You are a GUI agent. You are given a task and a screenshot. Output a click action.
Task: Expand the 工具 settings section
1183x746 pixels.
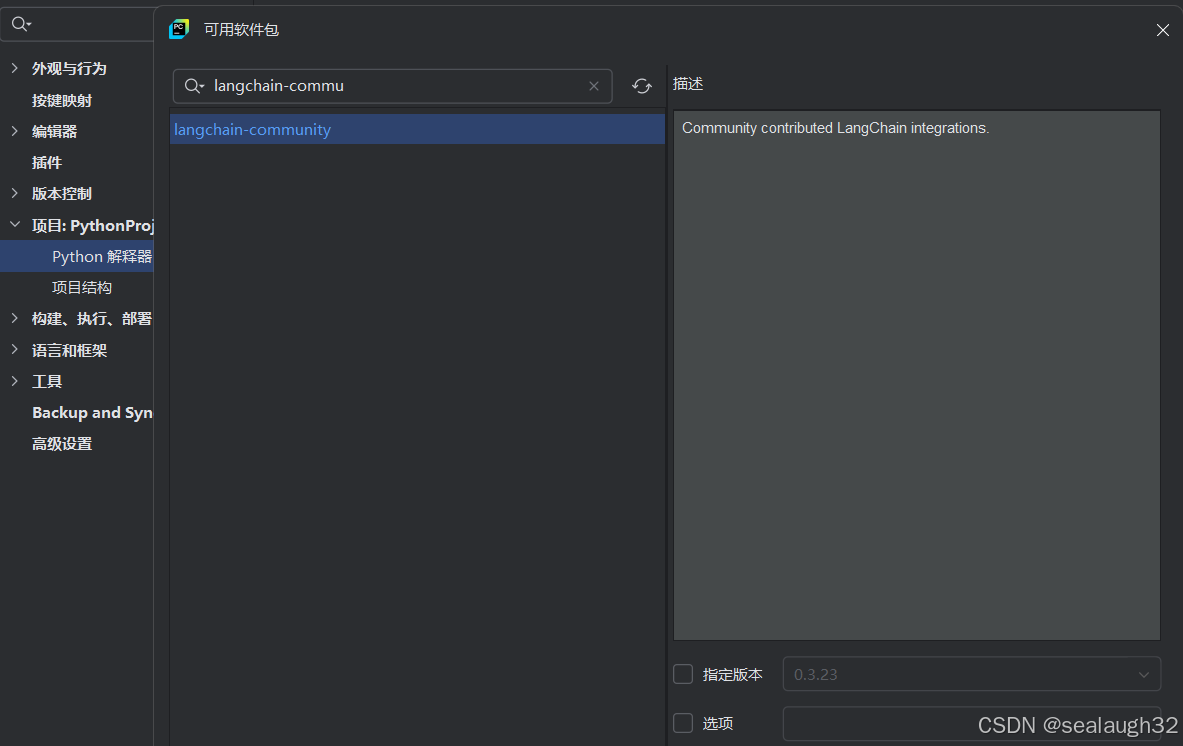coord(14,381)
